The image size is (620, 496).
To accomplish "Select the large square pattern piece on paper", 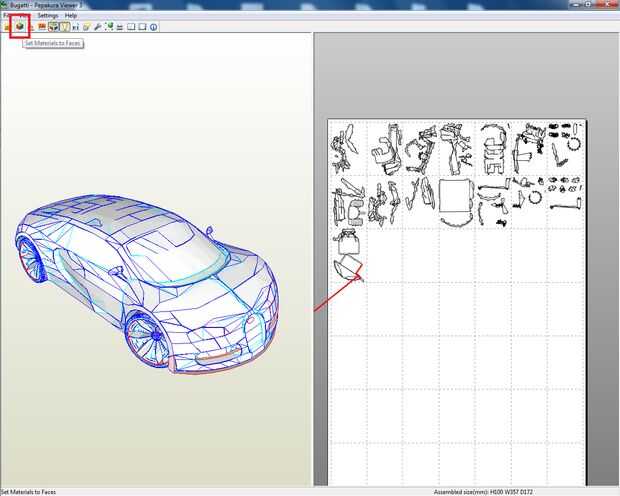I will (454, 196).
